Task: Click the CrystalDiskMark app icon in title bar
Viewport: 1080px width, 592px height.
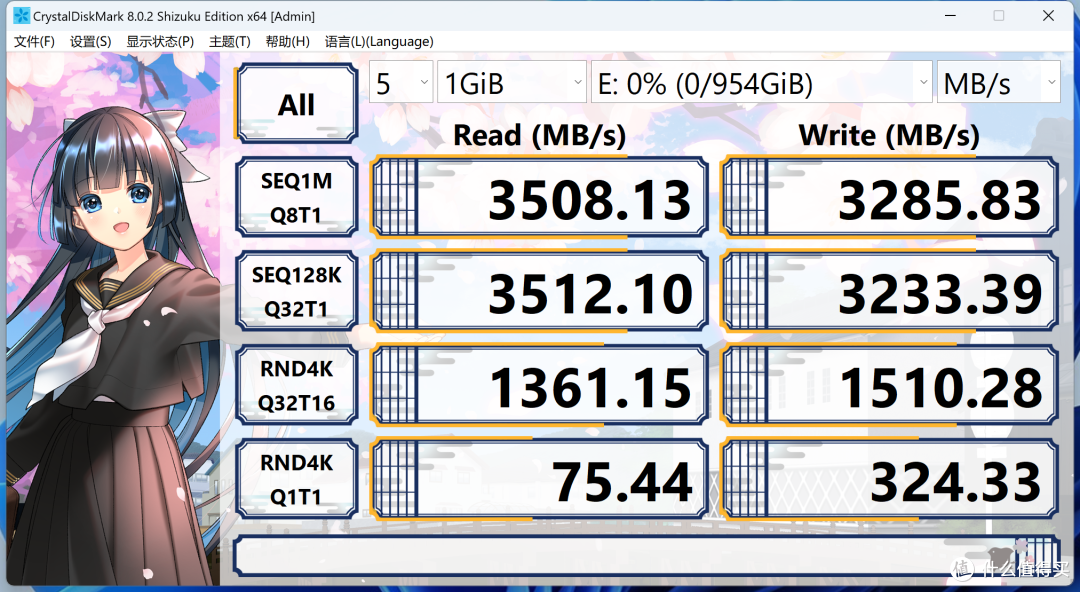Action: (21, 15)
